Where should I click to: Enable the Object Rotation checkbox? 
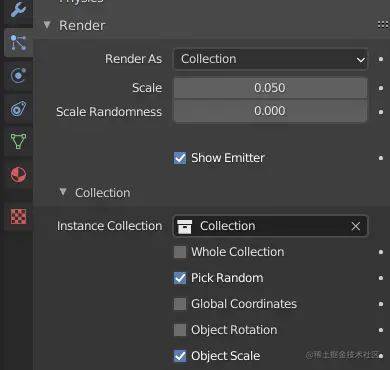tap(180, 330)
